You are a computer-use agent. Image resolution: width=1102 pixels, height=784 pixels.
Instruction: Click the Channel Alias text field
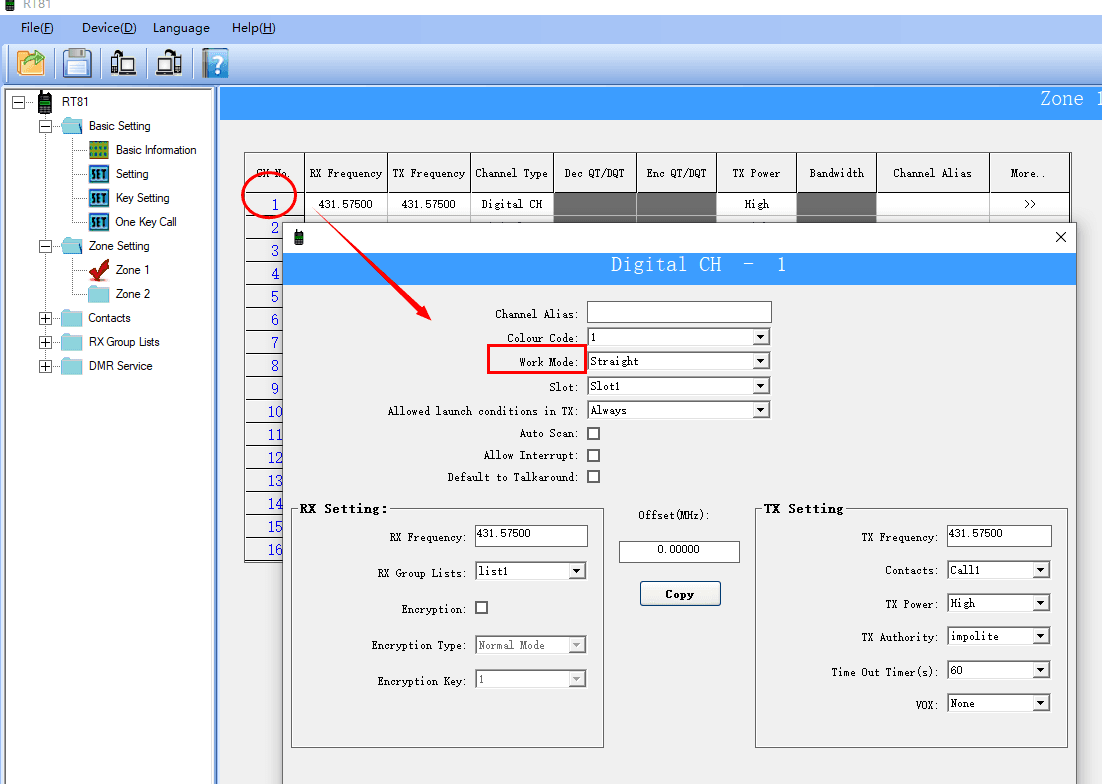point(679,313)
